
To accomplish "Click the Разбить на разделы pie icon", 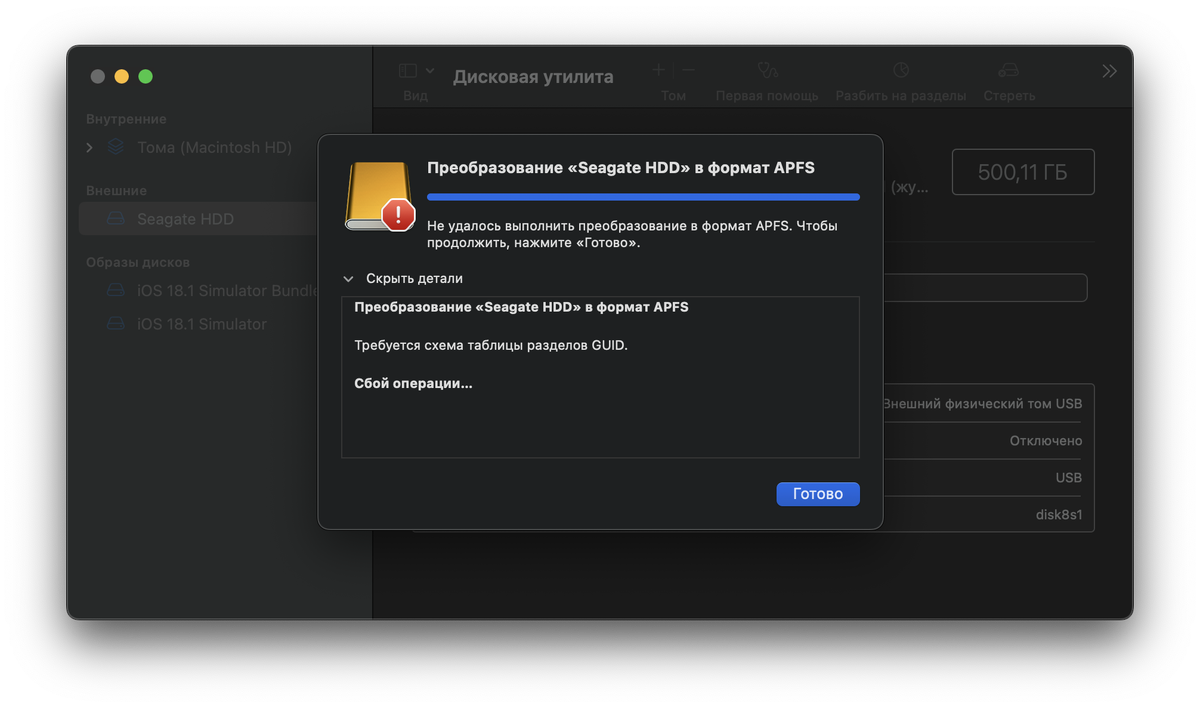I will 901,70.
